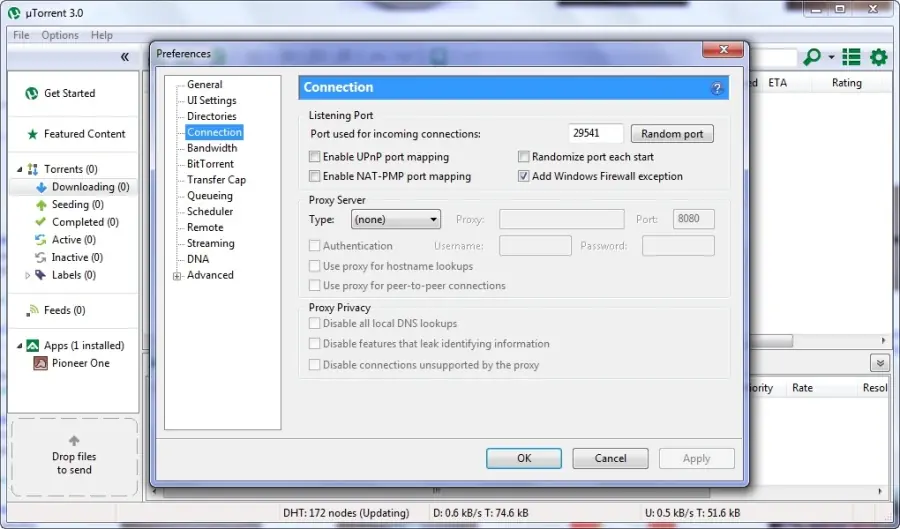
Task: Open the Queueing preferences page
Action: tap(210, 196)
